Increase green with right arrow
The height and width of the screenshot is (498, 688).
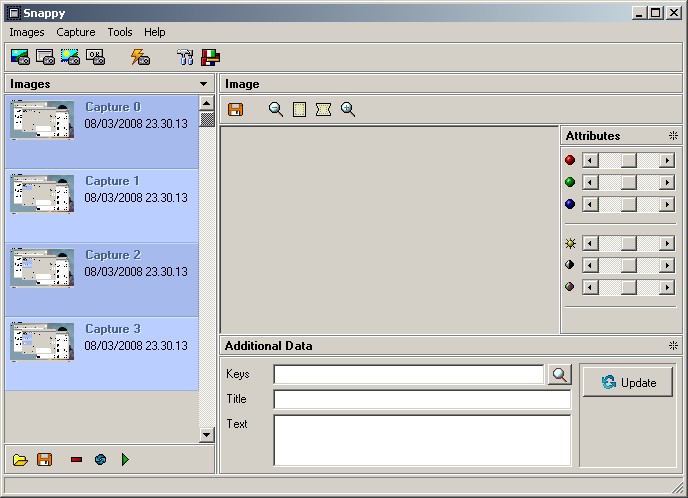[x=667, y=182]
